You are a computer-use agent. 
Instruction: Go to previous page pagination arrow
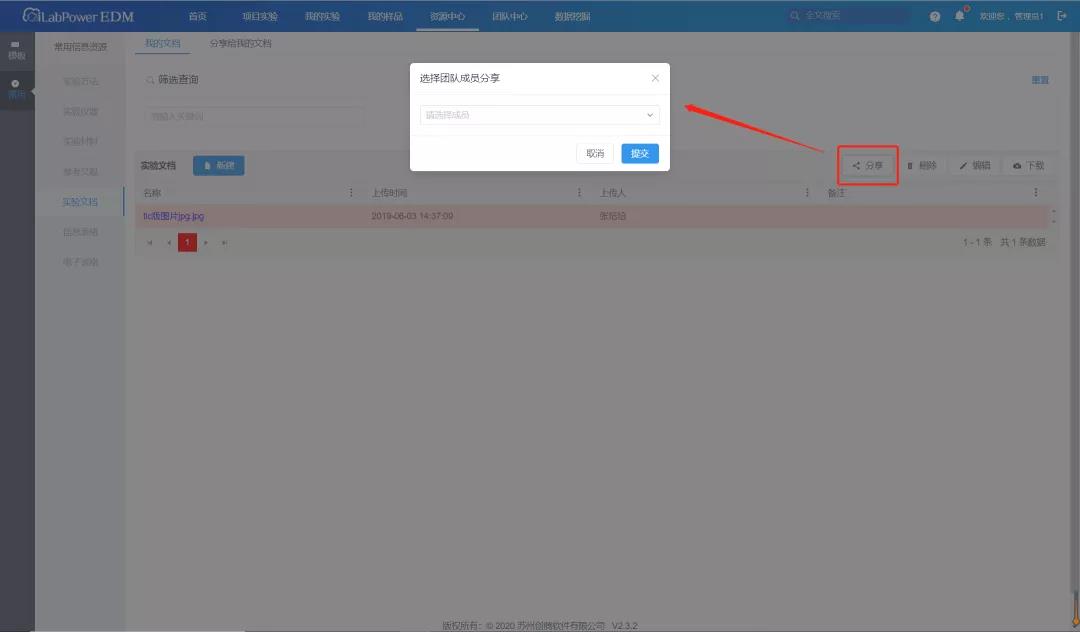[x=169, y=242]
